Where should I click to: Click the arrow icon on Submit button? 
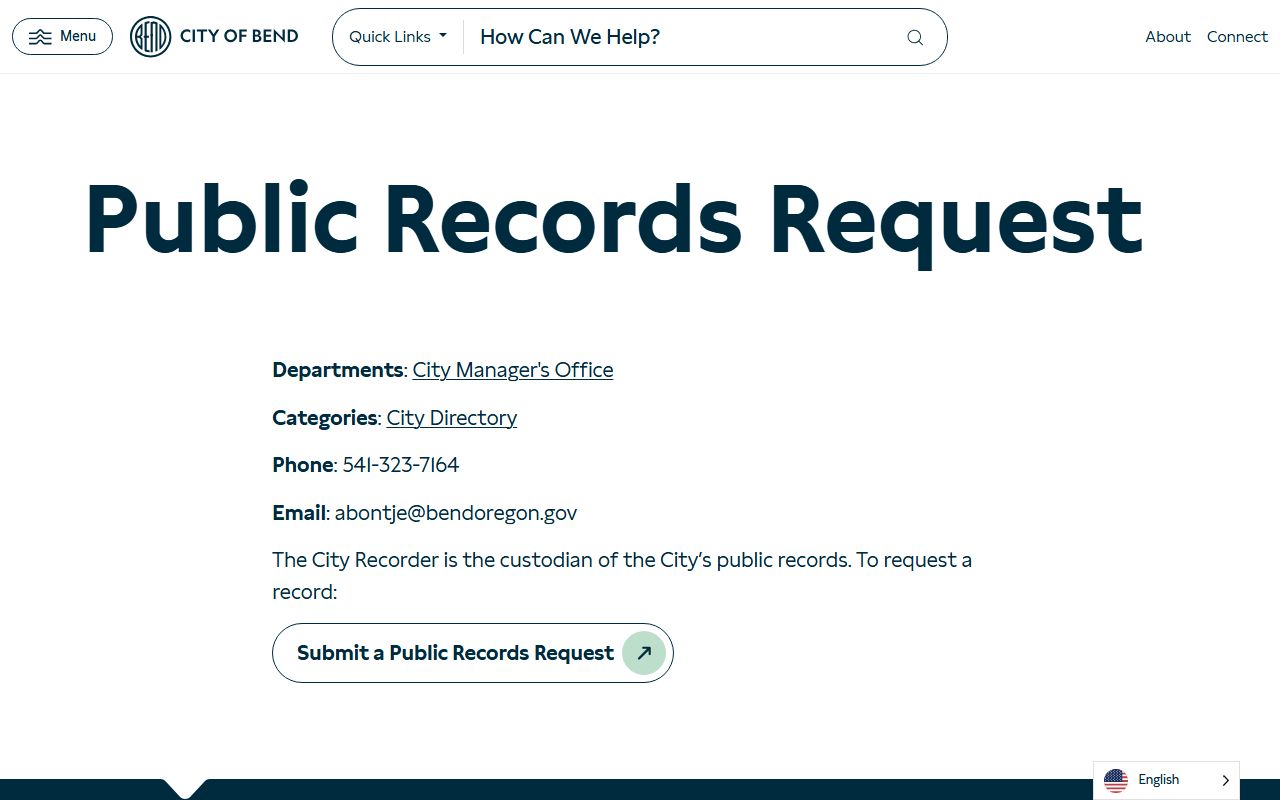click(644, 653)
